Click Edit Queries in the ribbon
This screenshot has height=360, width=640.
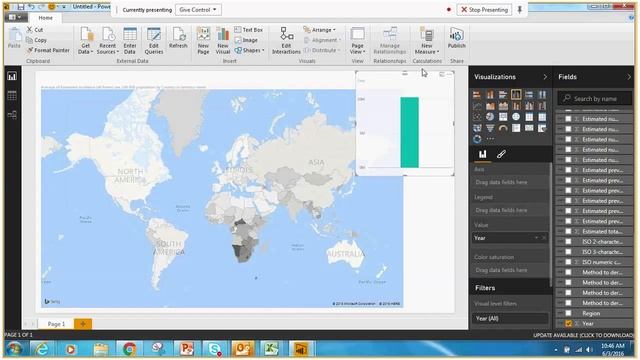pyautogui.click(x=154, y=41)
